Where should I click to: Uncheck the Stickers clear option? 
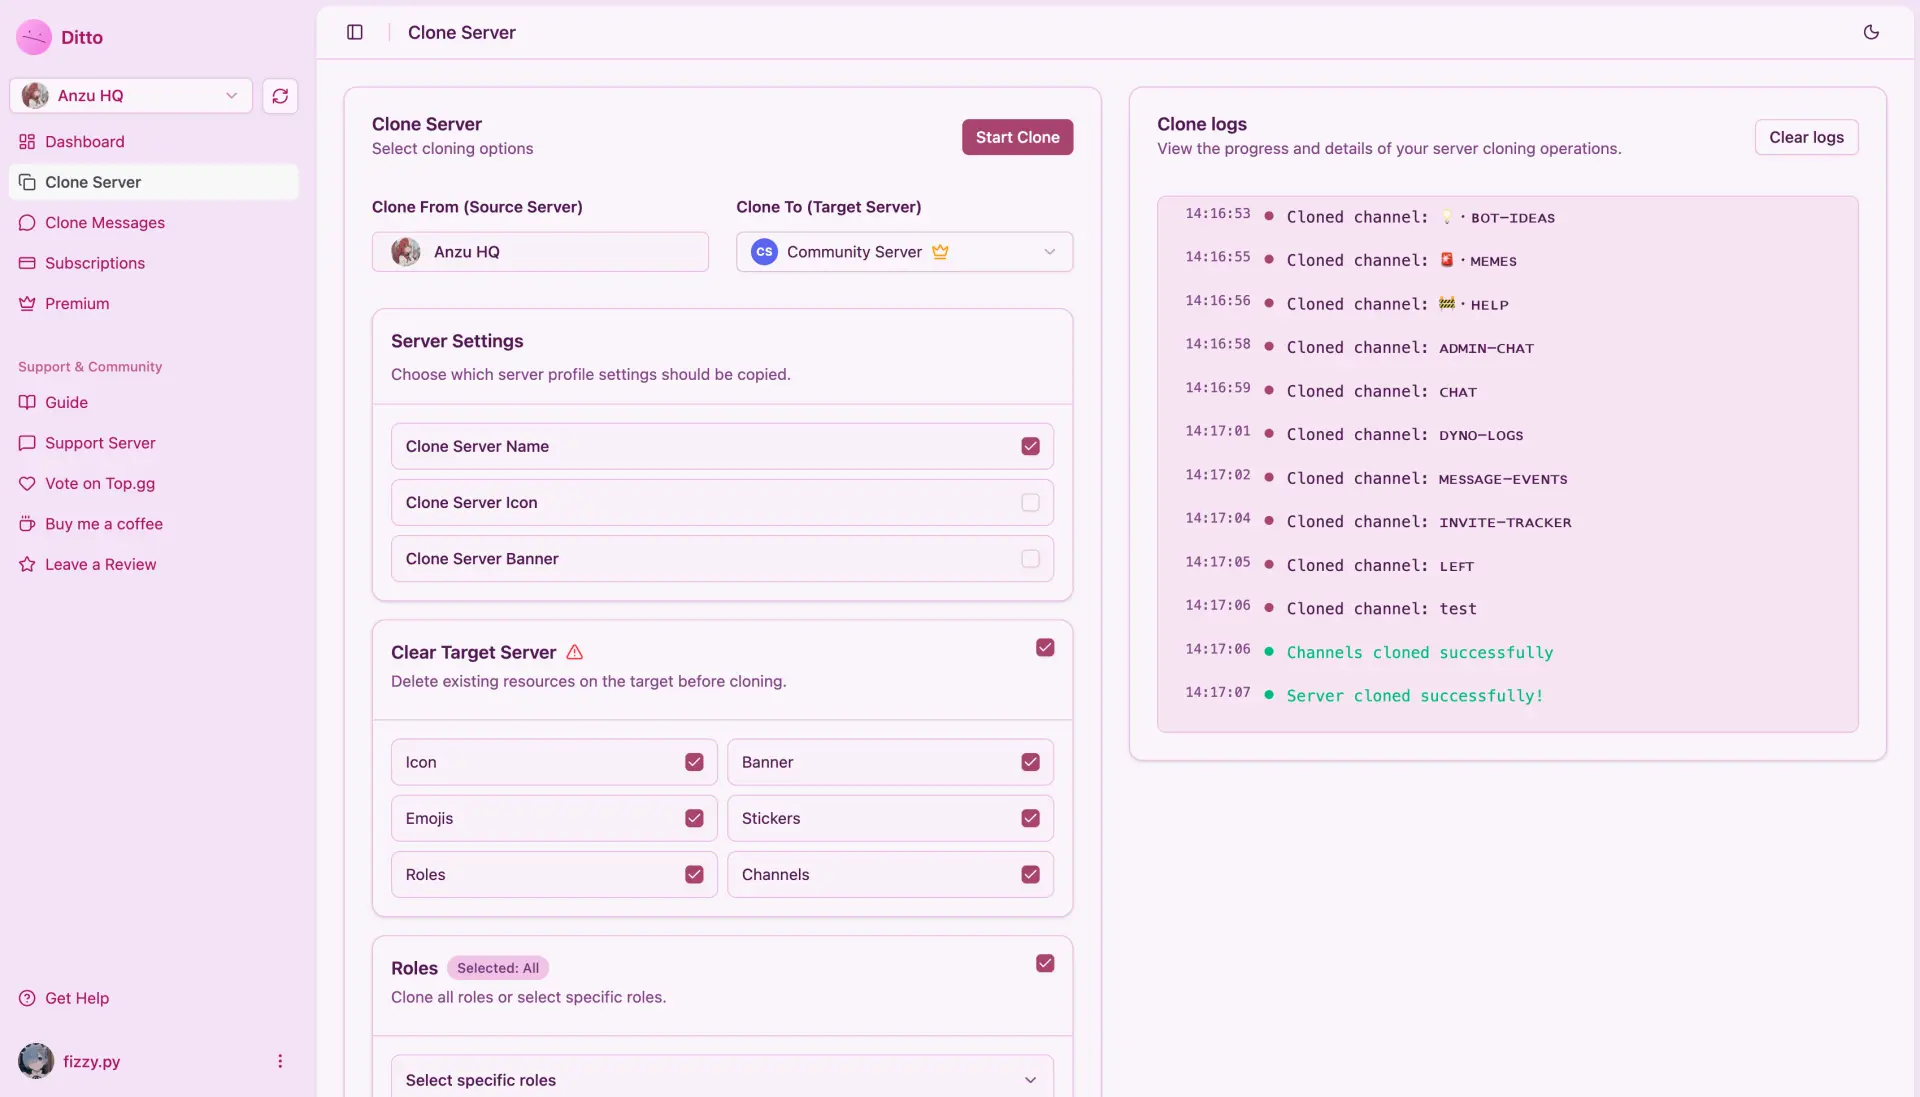(x=1030, y=818)
